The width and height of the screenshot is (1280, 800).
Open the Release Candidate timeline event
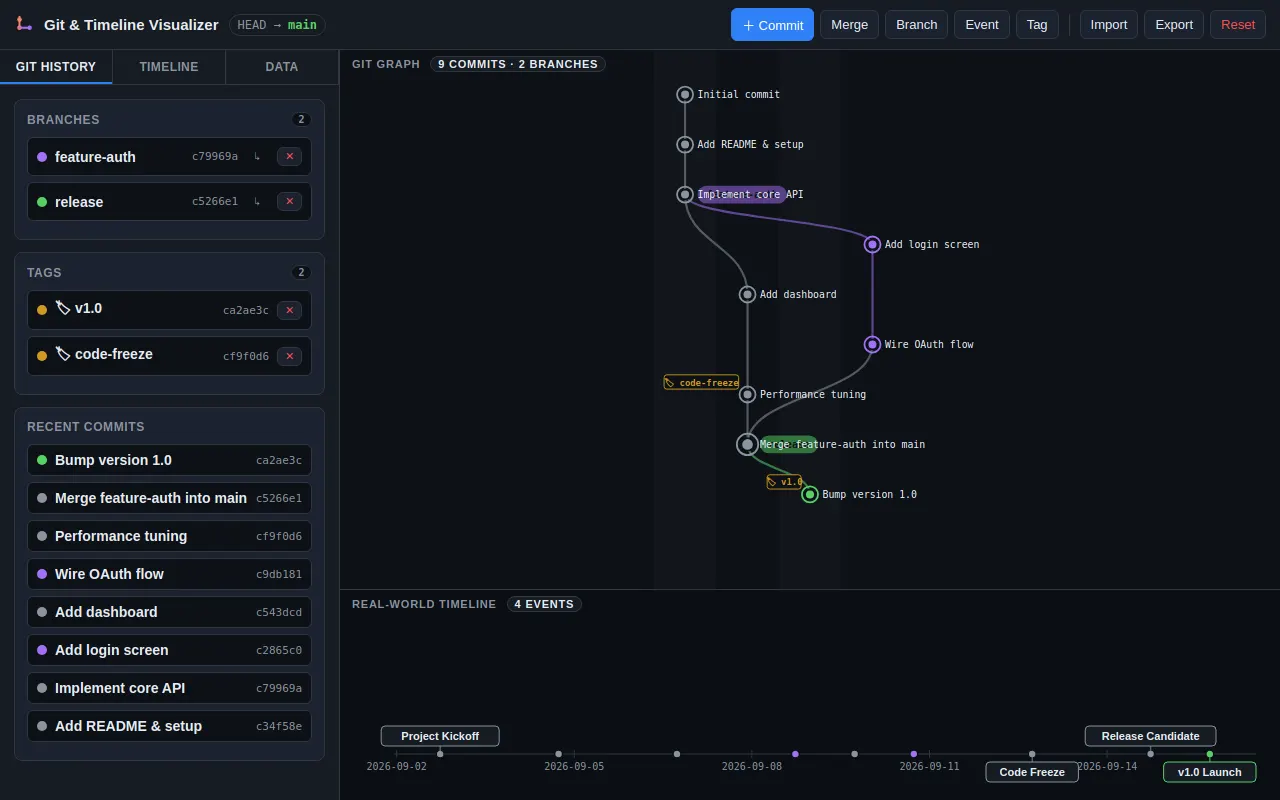pos(1150,736)
